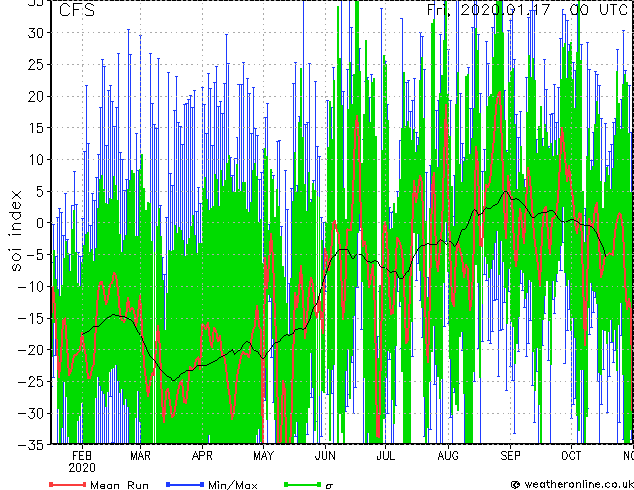Click the 25 y-axis value

35,65
